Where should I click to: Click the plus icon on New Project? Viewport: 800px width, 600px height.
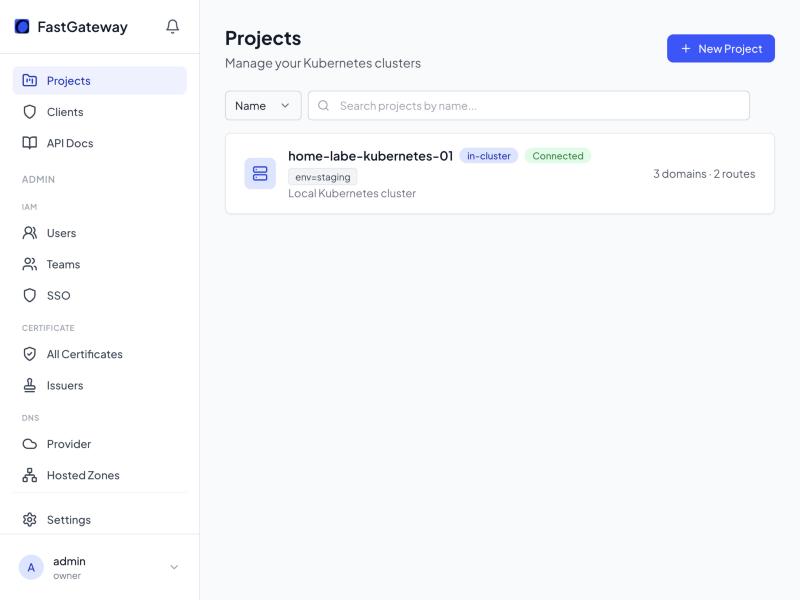(x=686, y=48)
